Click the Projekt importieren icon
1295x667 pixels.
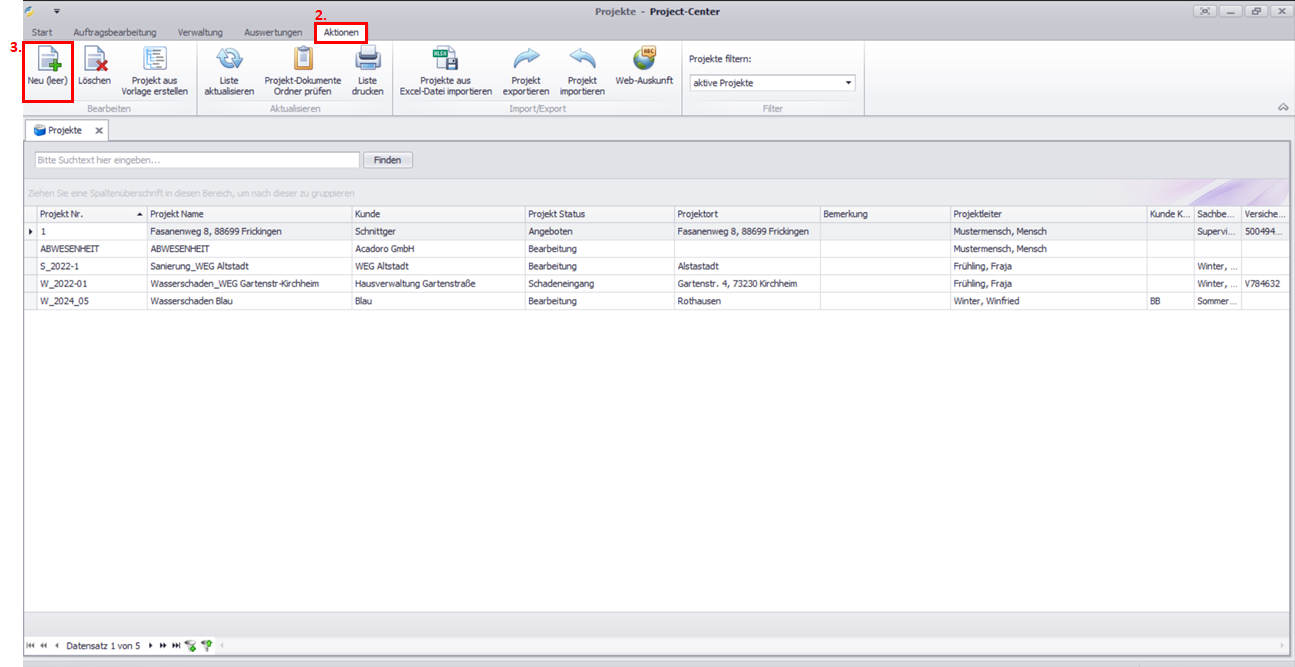pyautogui.click(x=582, y=69)
